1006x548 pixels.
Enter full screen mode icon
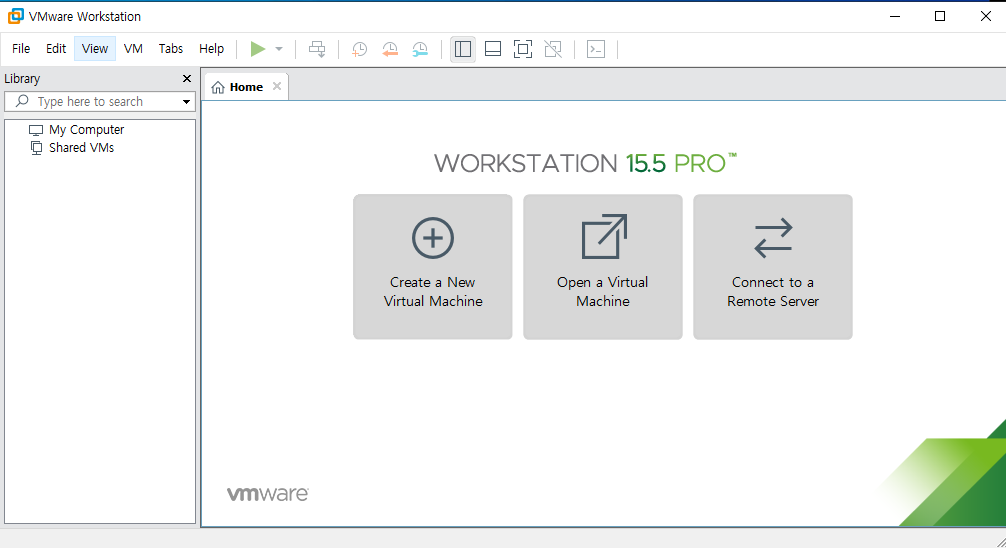523,49
